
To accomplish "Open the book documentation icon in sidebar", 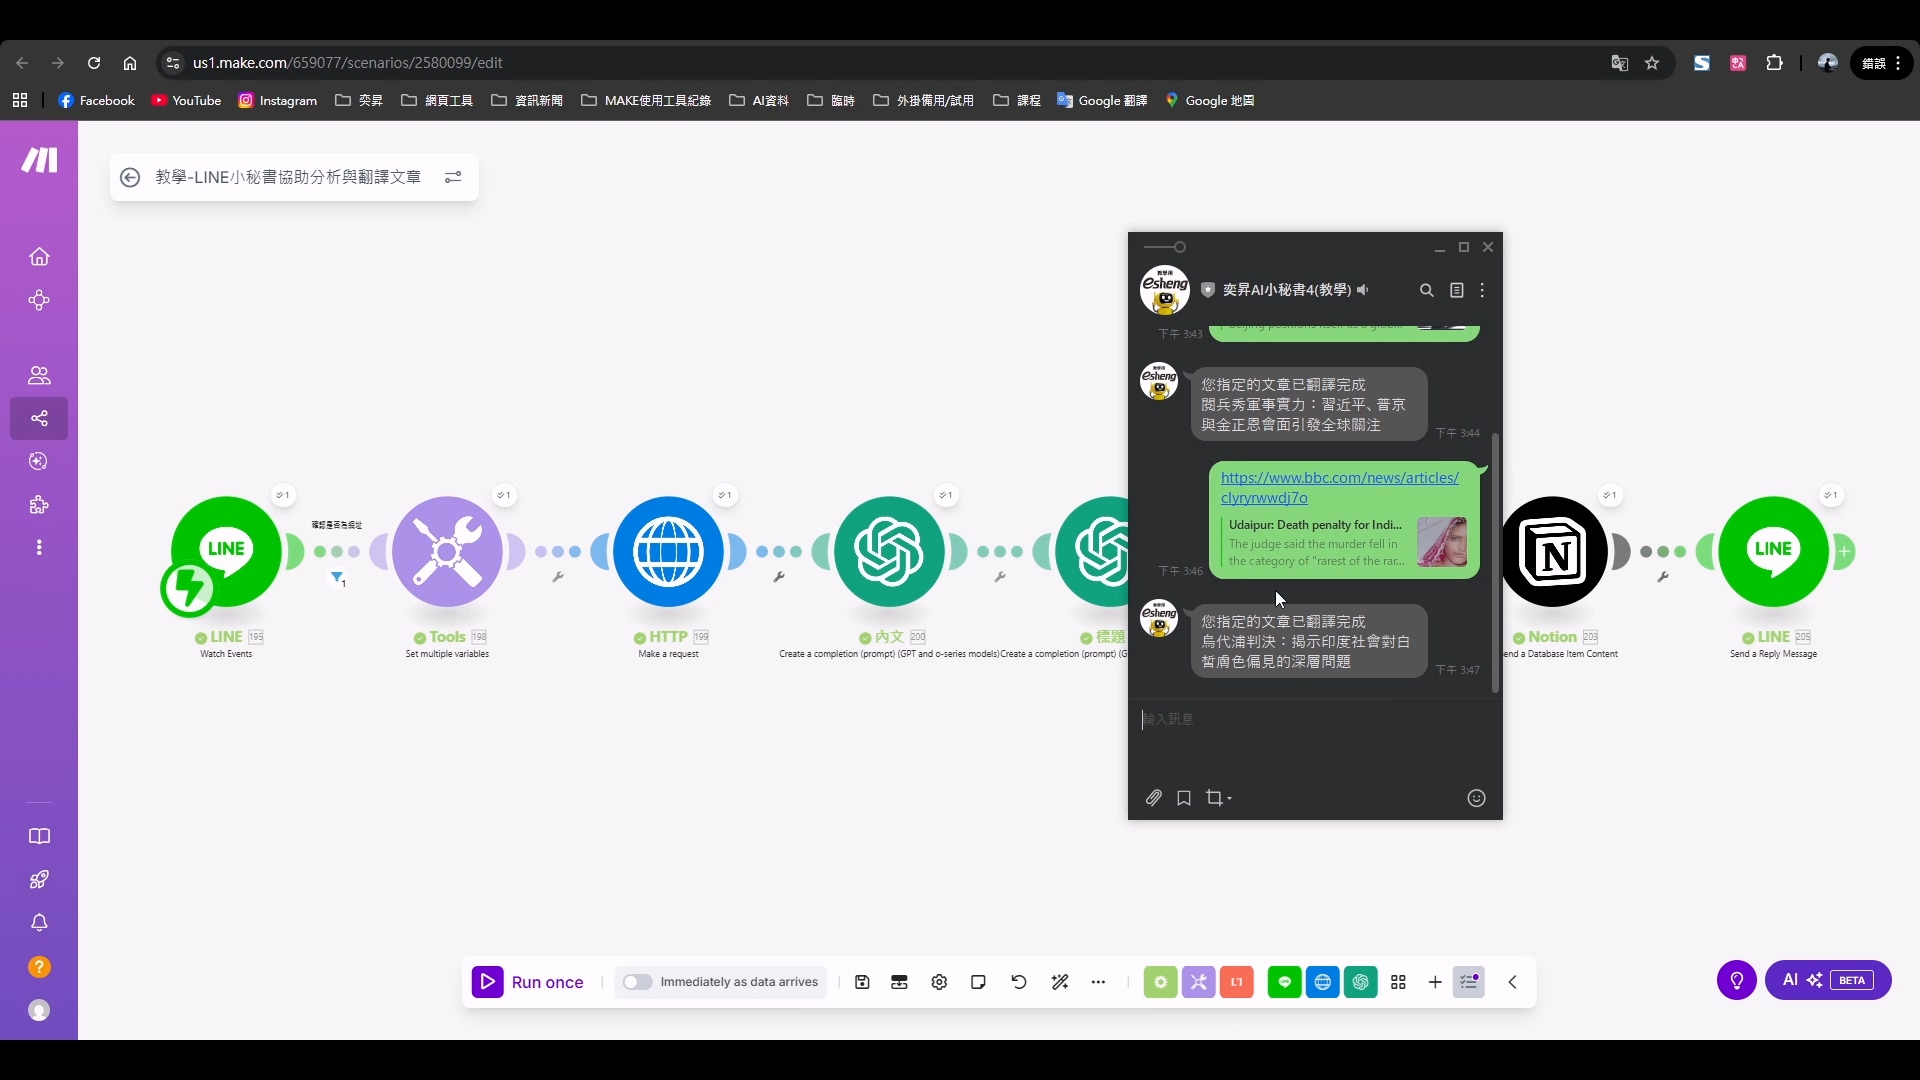I will [39, 836].
